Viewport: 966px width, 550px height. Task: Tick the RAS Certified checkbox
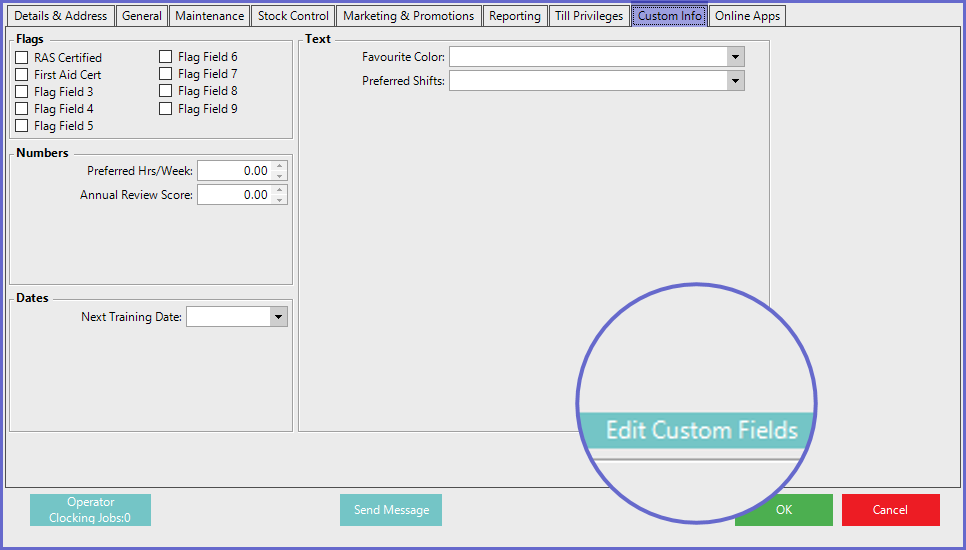click(x=22, y=58)
